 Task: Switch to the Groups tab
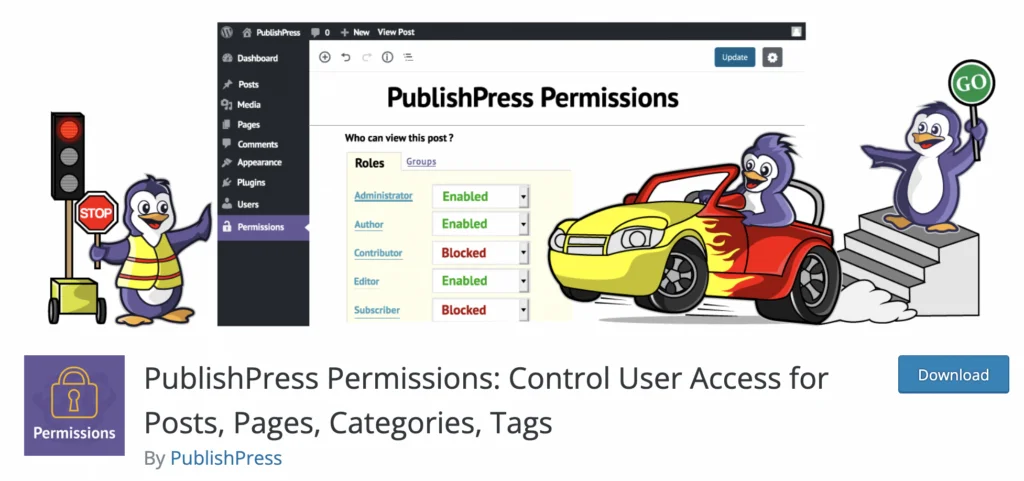tap(421, 161)
